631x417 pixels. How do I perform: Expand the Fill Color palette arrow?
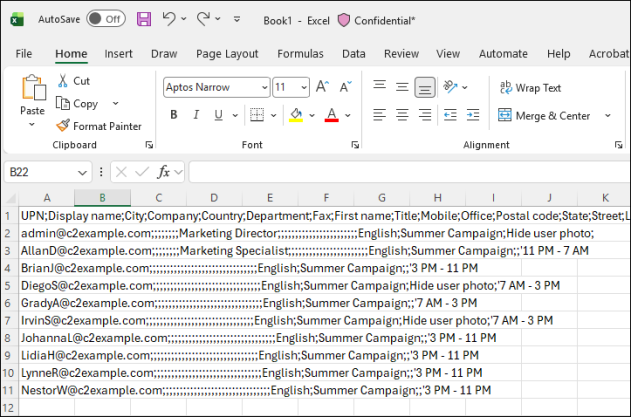tap(312, 116)
